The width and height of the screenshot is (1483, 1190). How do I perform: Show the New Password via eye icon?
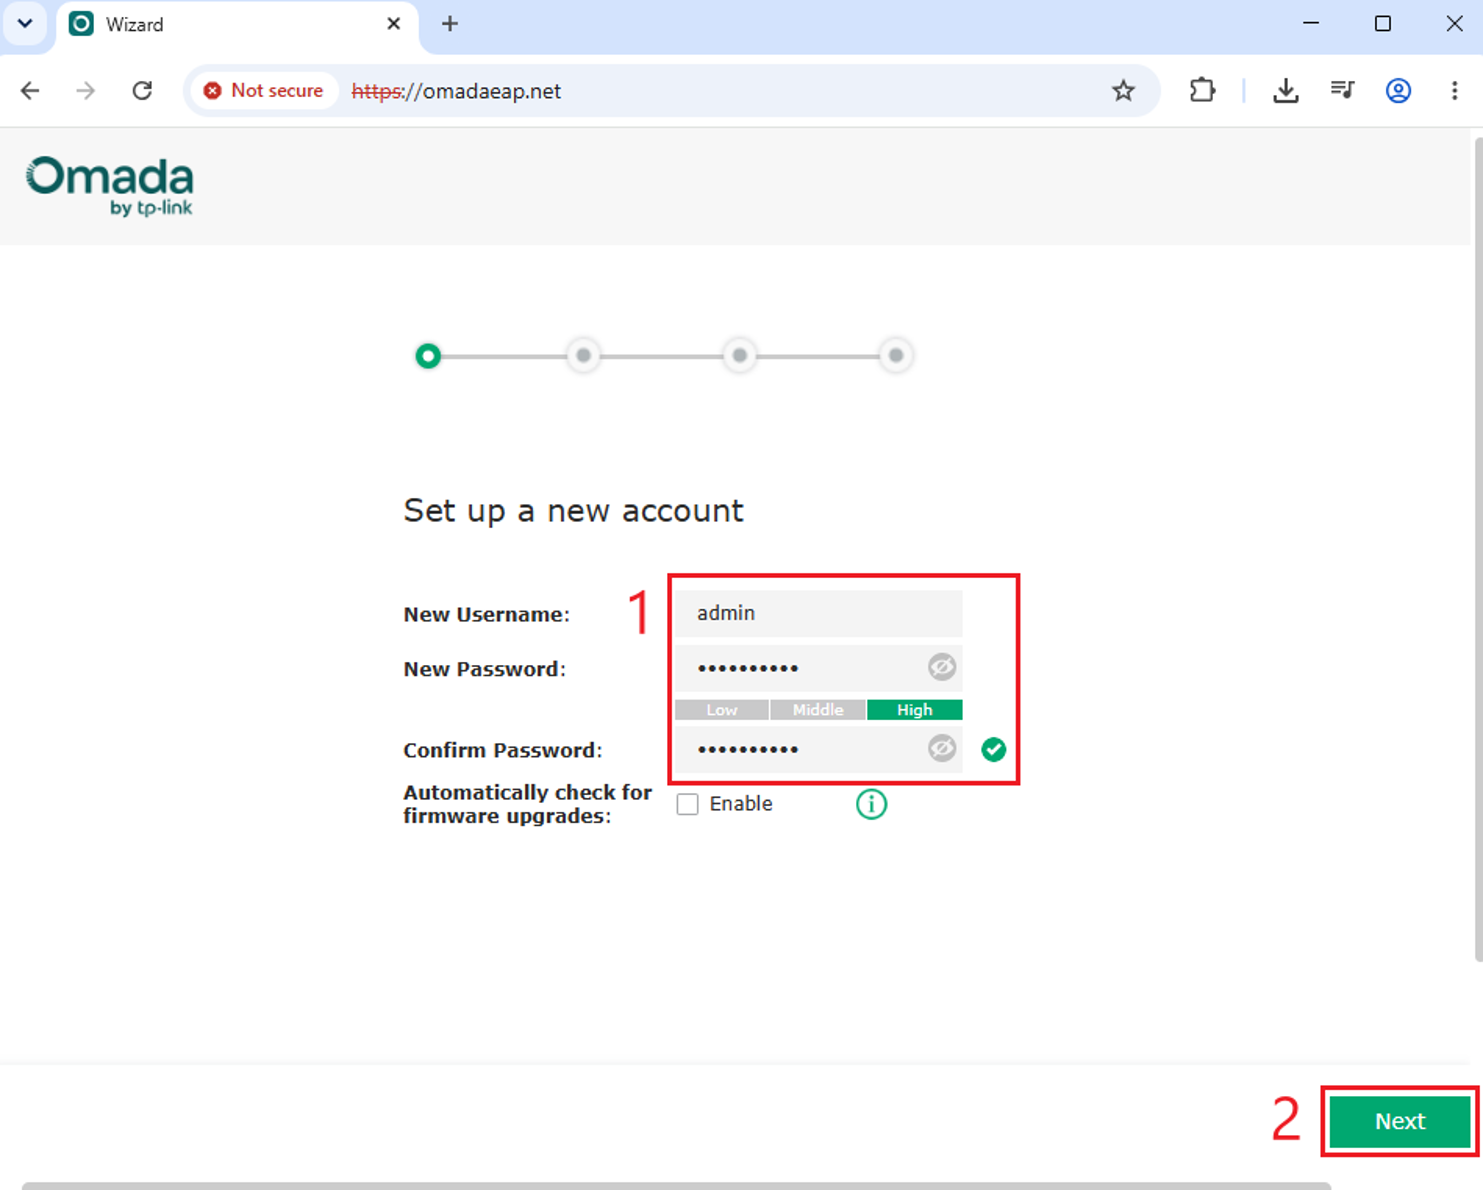[941, 667]
